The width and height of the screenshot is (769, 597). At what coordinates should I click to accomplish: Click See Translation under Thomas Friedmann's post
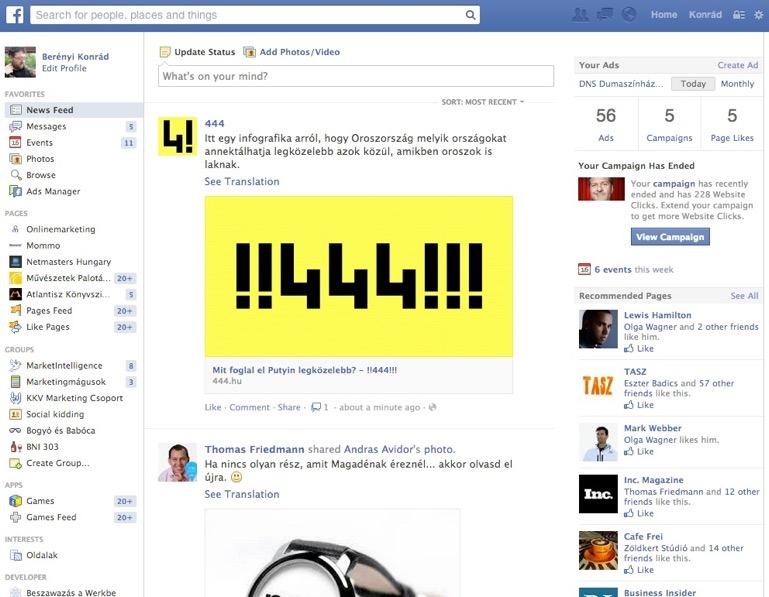242,494
